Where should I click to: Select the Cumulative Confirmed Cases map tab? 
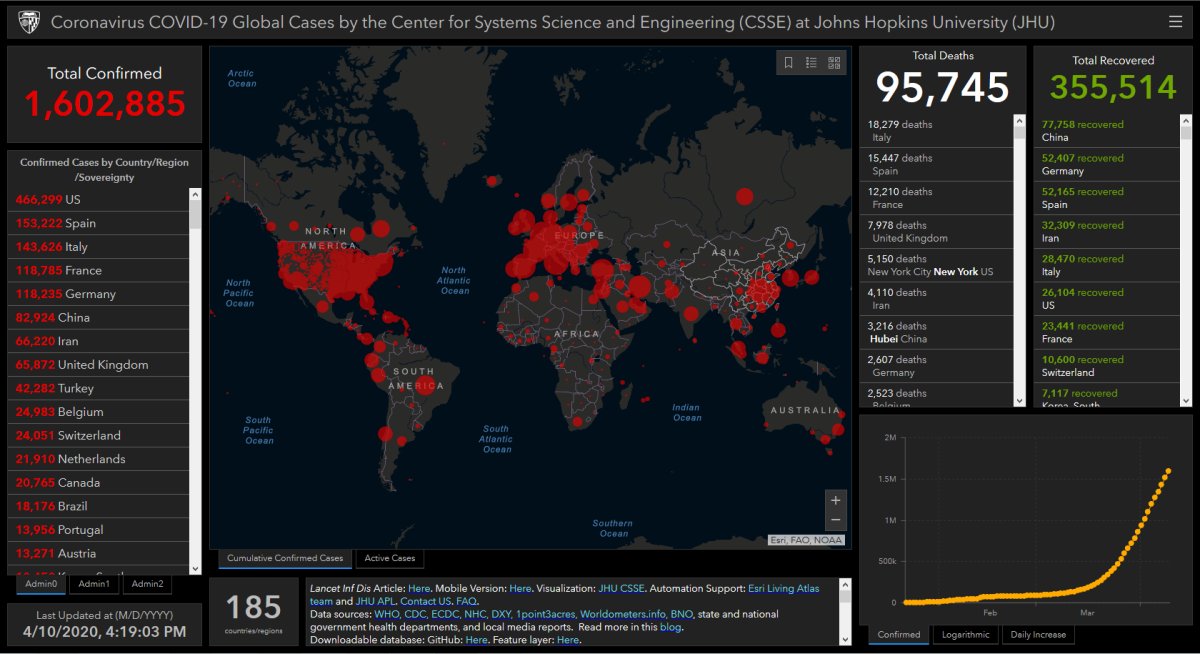(x=285, y=558)
